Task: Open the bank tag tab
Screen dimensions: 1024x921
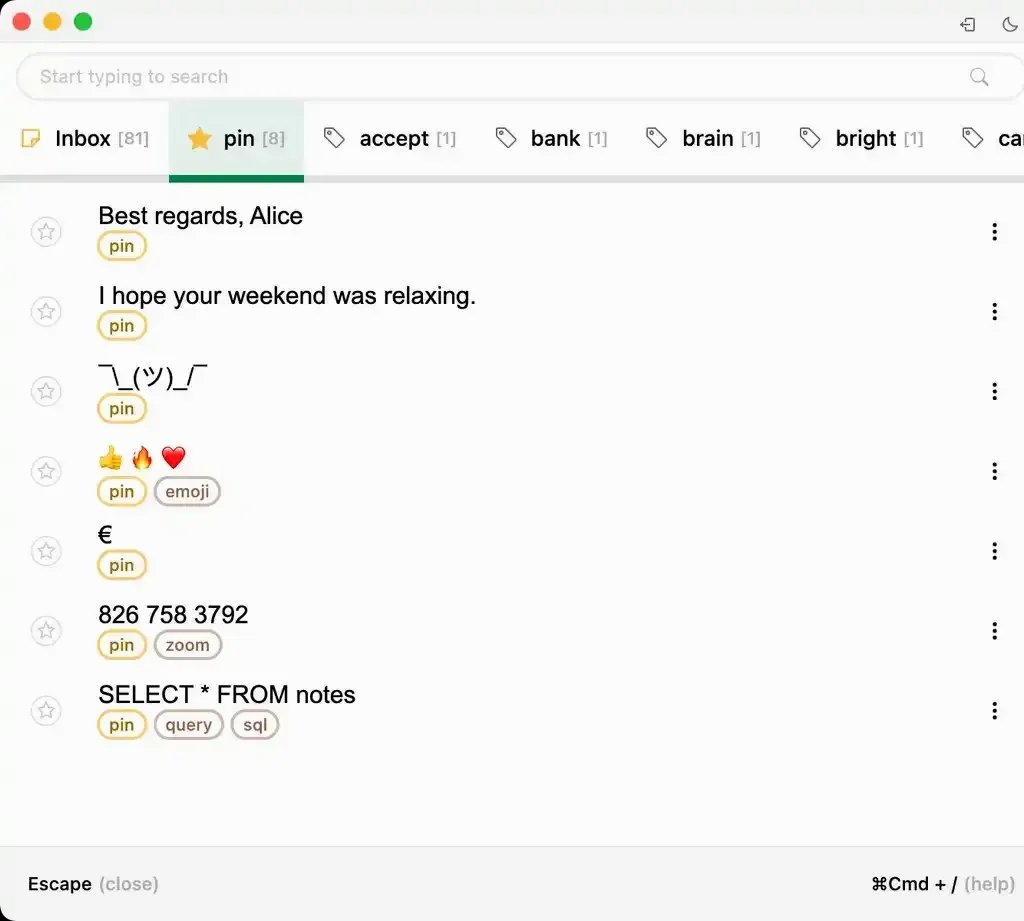Action: [552, 139]
